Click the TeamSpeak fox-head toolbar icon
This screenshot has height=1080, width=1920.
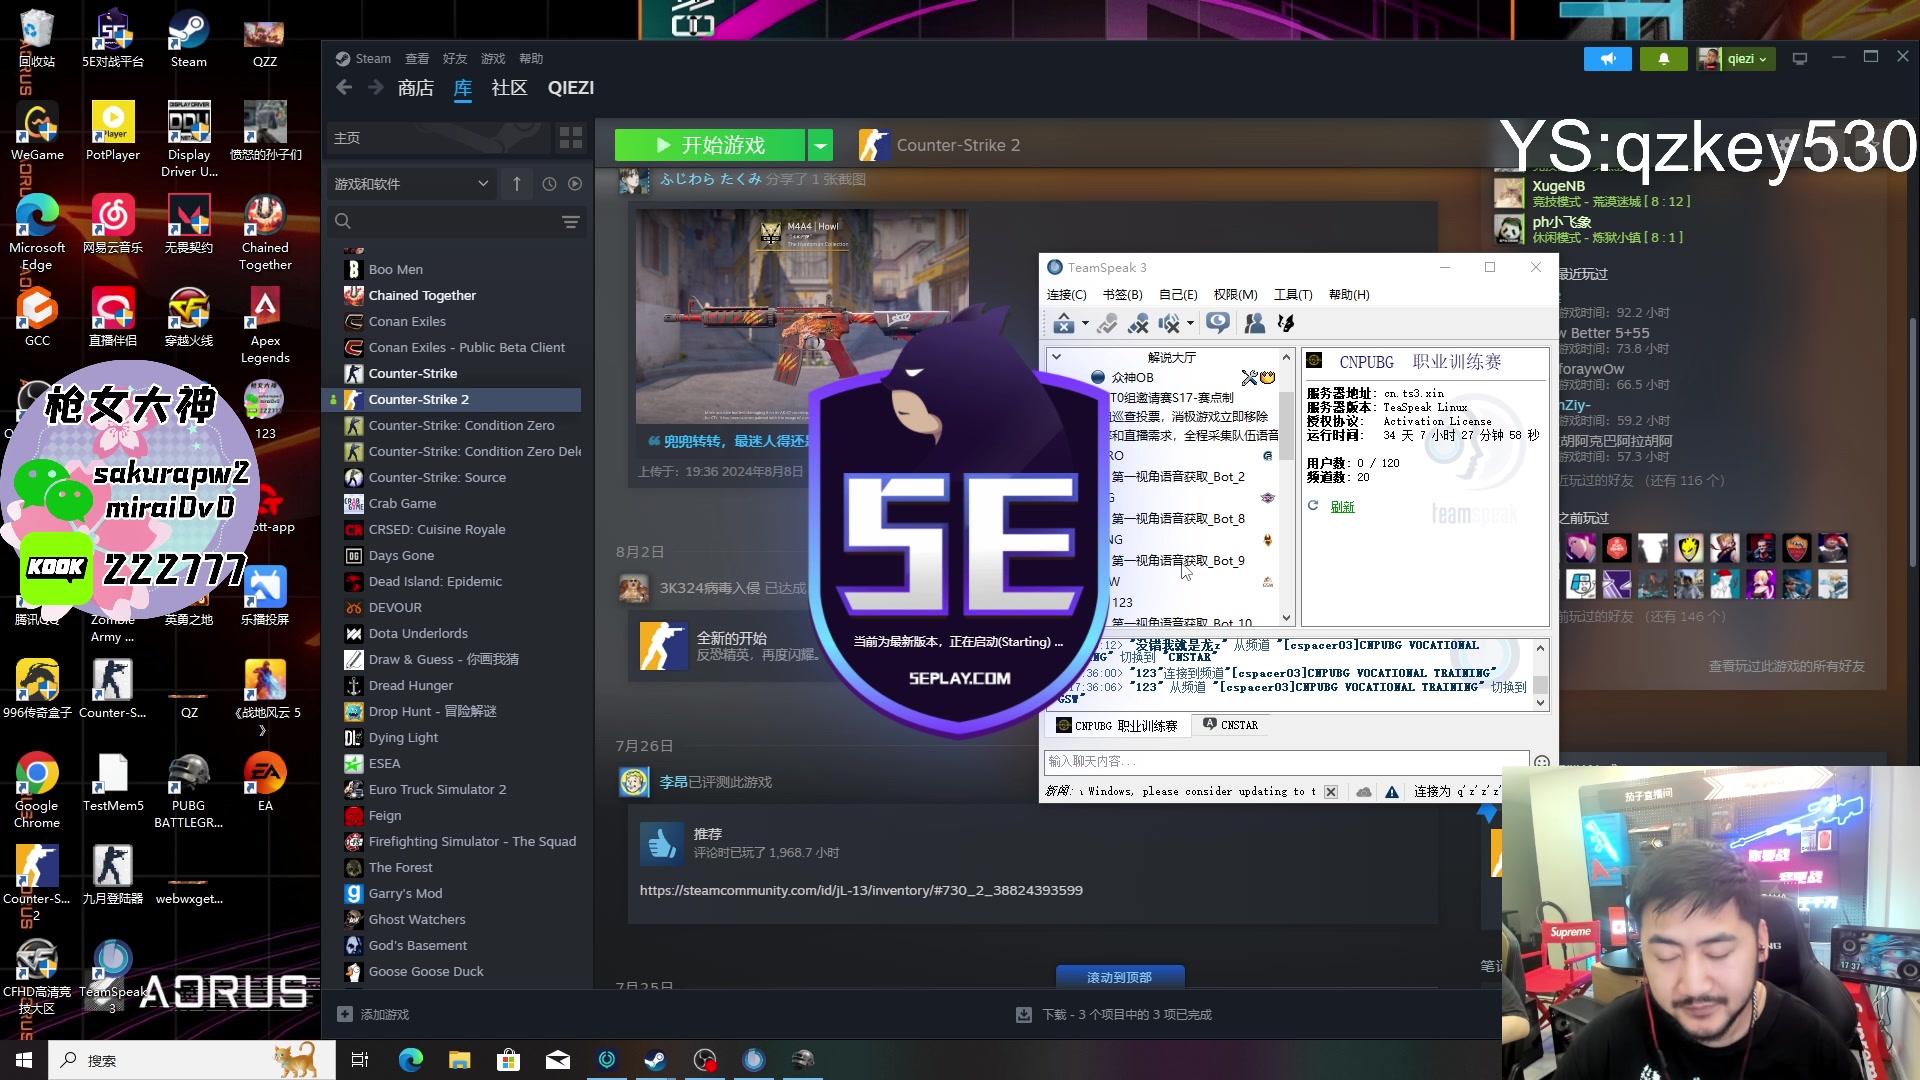(x=1286, y=323)
